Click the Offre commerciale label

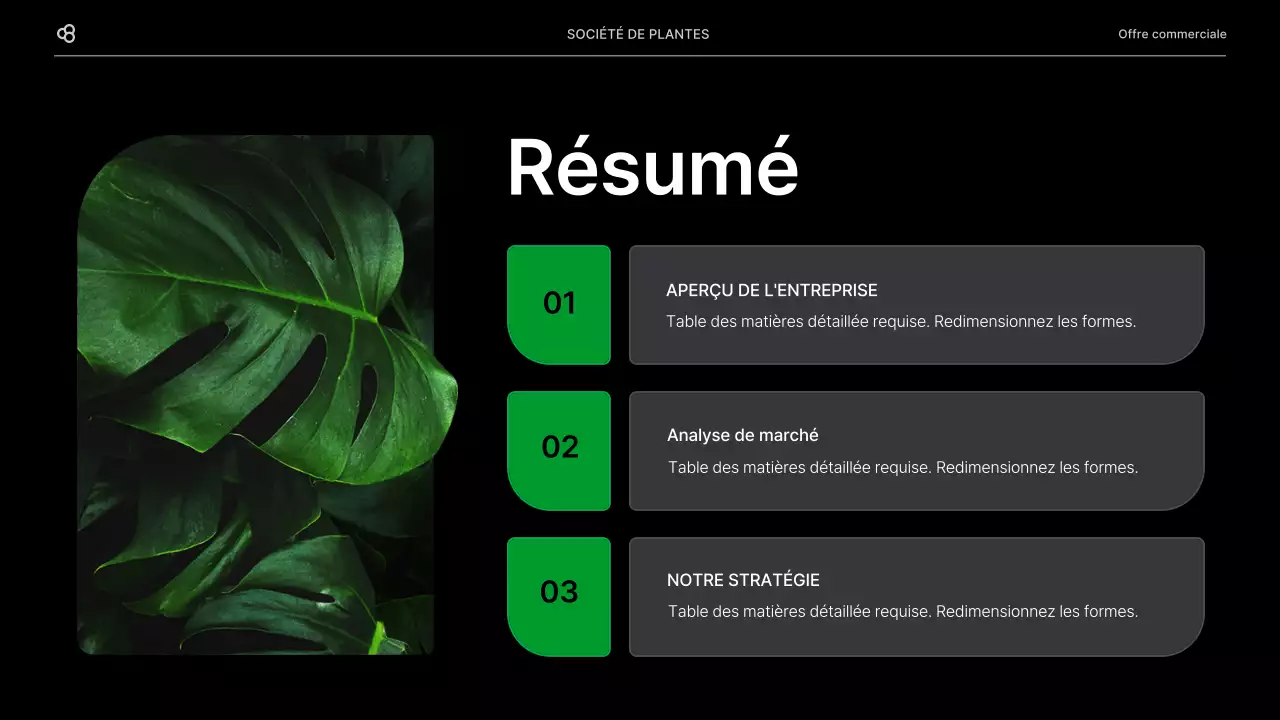(x=1171, y=33)
